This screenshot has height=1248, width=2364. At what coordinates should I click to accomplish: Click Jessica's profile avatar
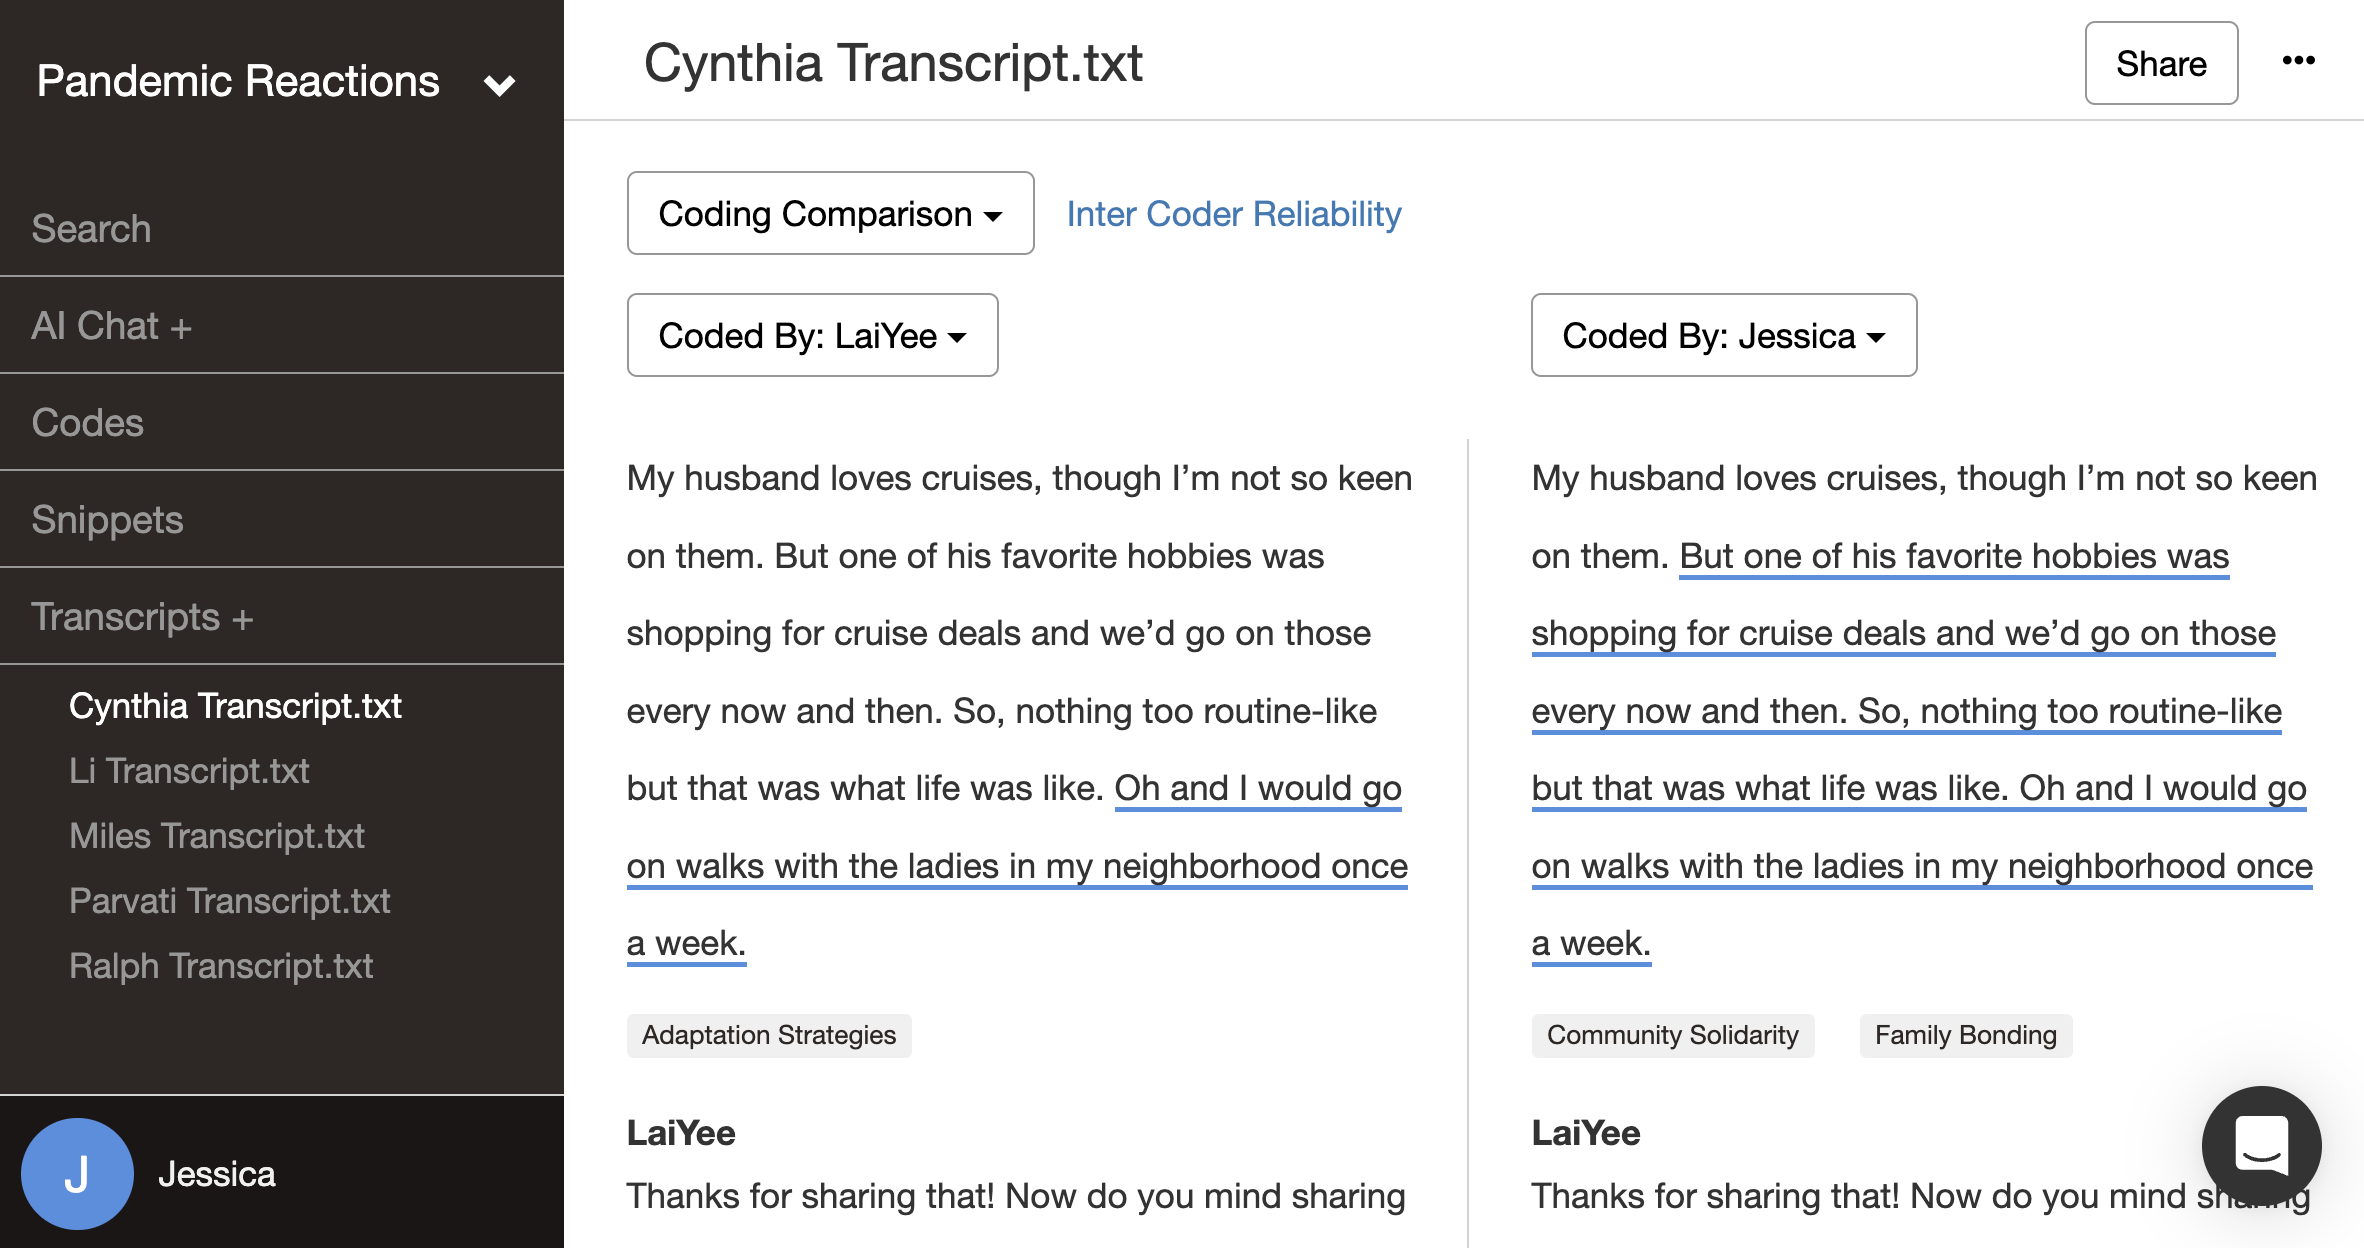point(78,1173)
